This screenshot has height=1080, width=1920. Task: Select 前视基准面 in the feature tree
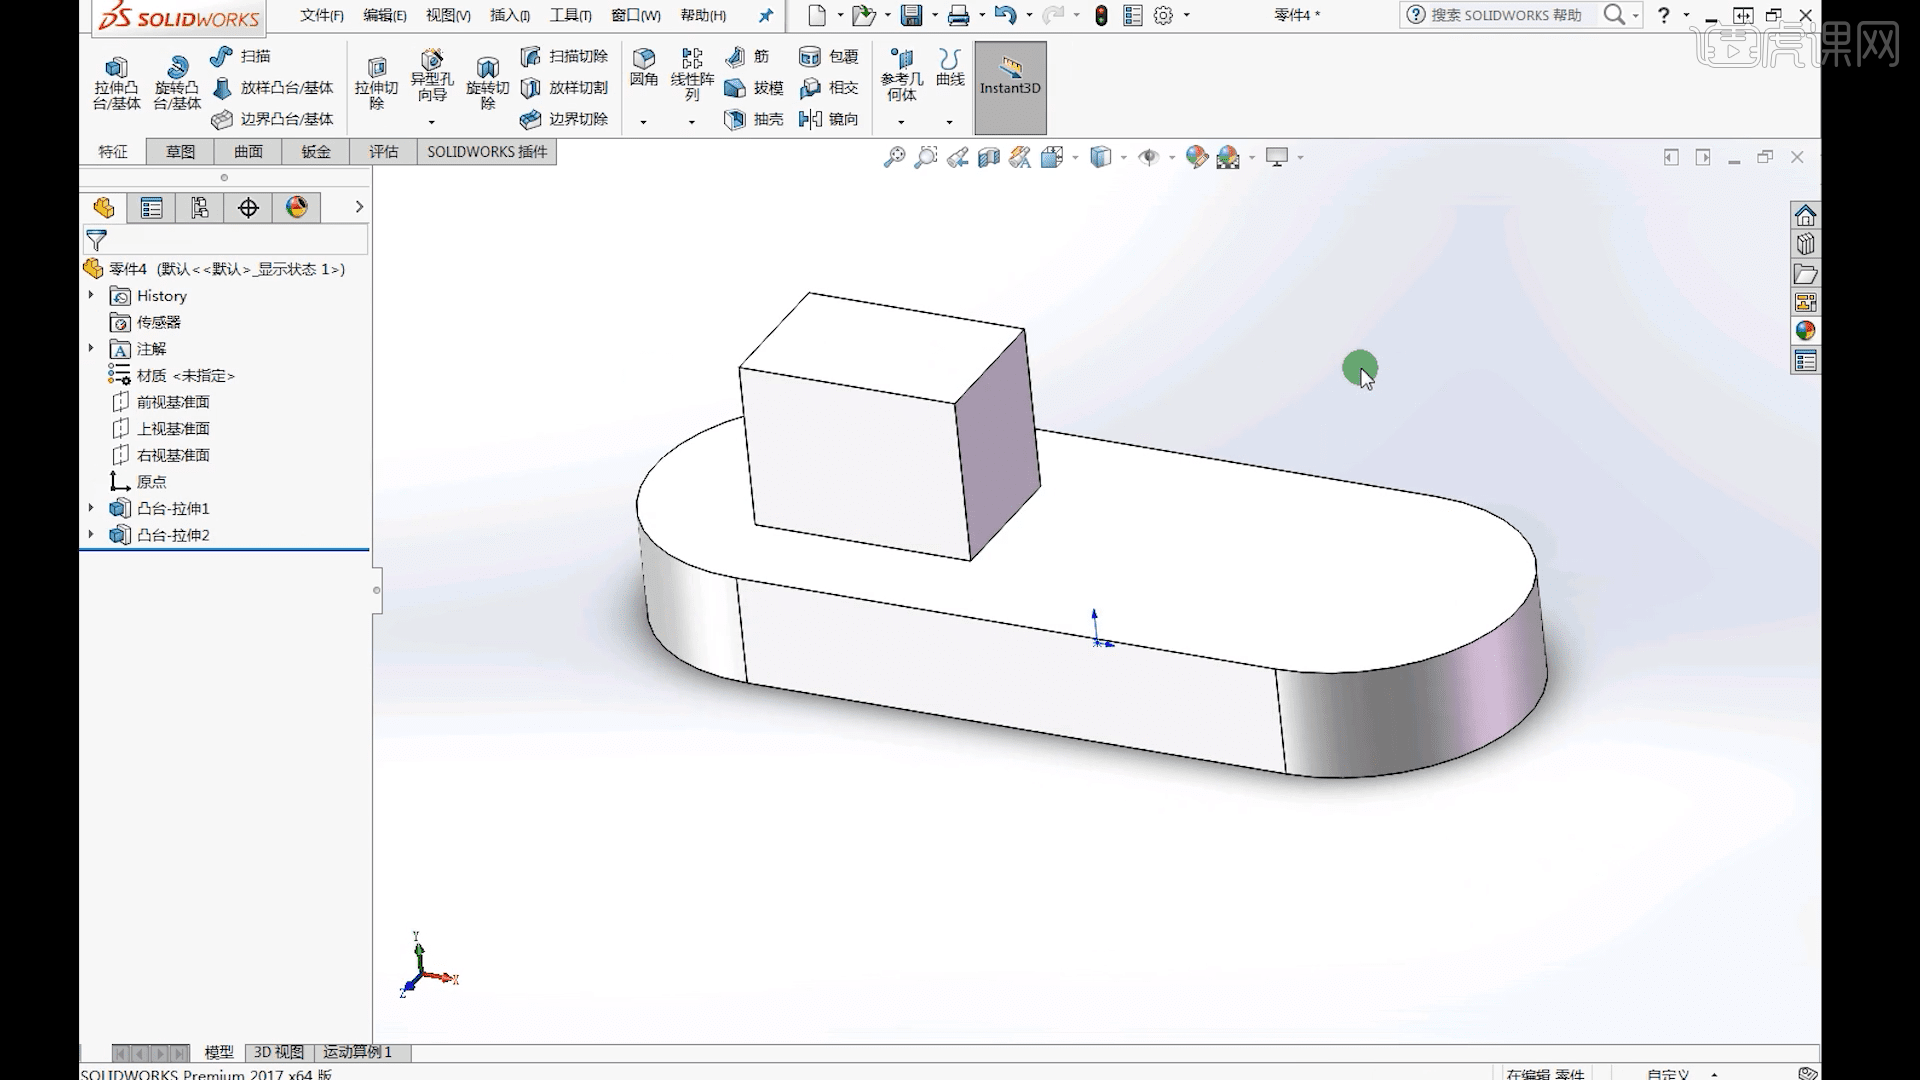[173, 402]
